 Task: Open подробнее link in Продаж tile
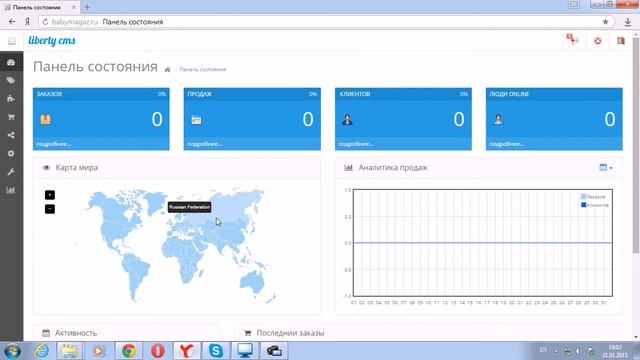pos(205,144)
